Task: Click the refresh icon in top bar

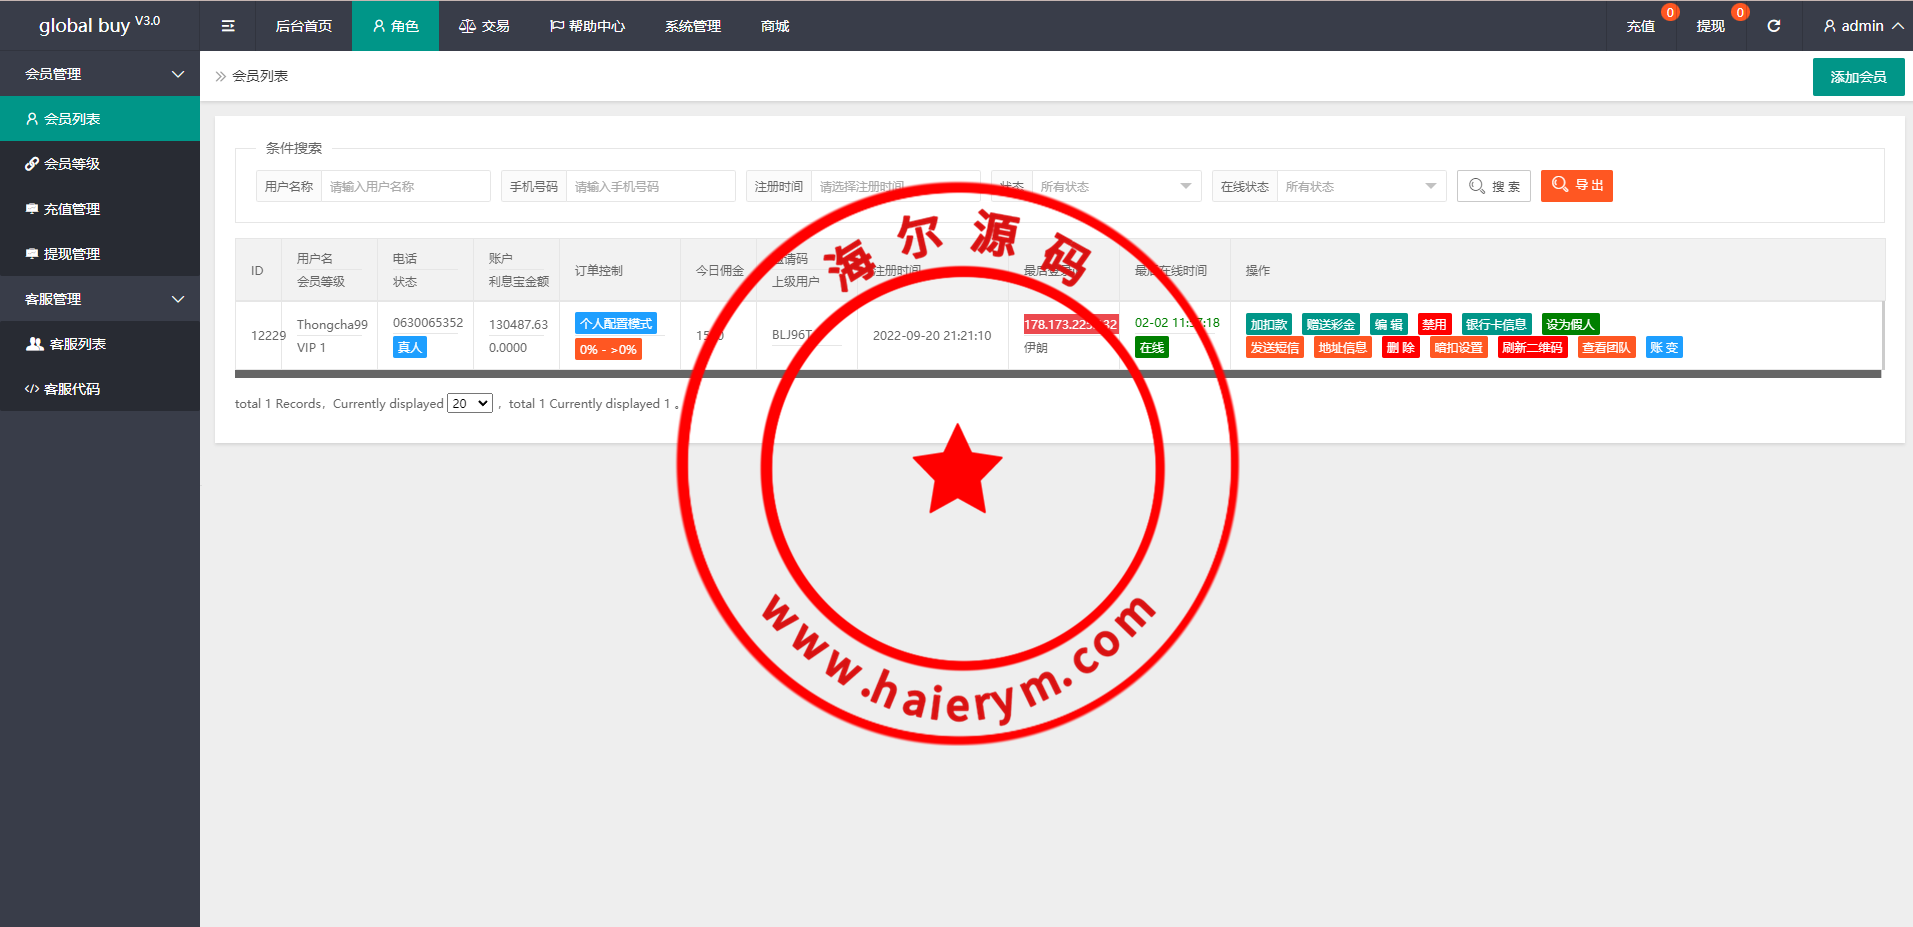Action: 1773,26
